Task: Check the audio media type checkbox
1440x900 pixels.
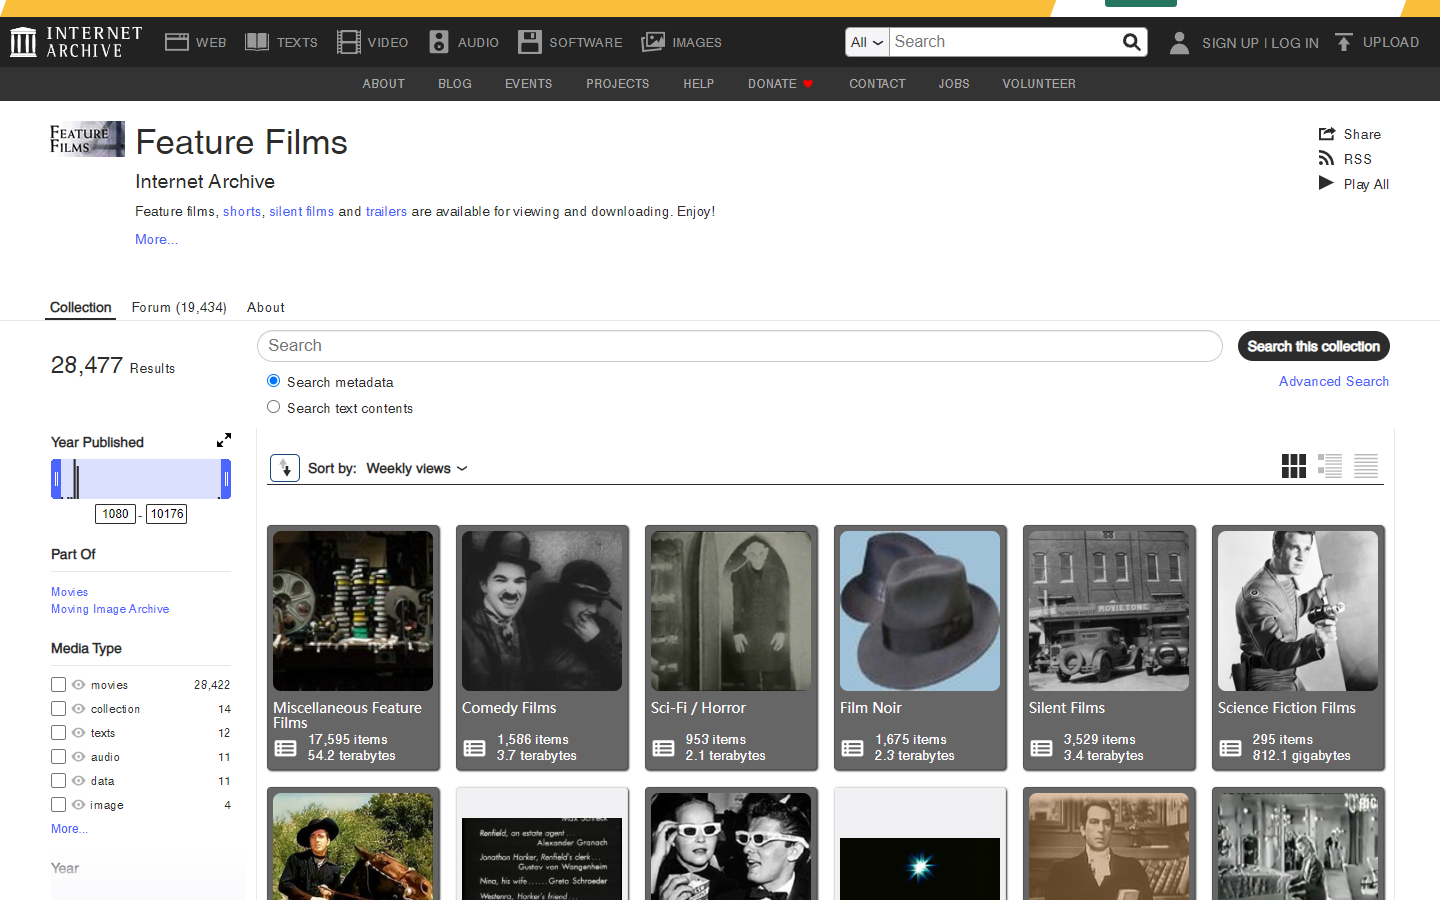Action: coord(59,757)
